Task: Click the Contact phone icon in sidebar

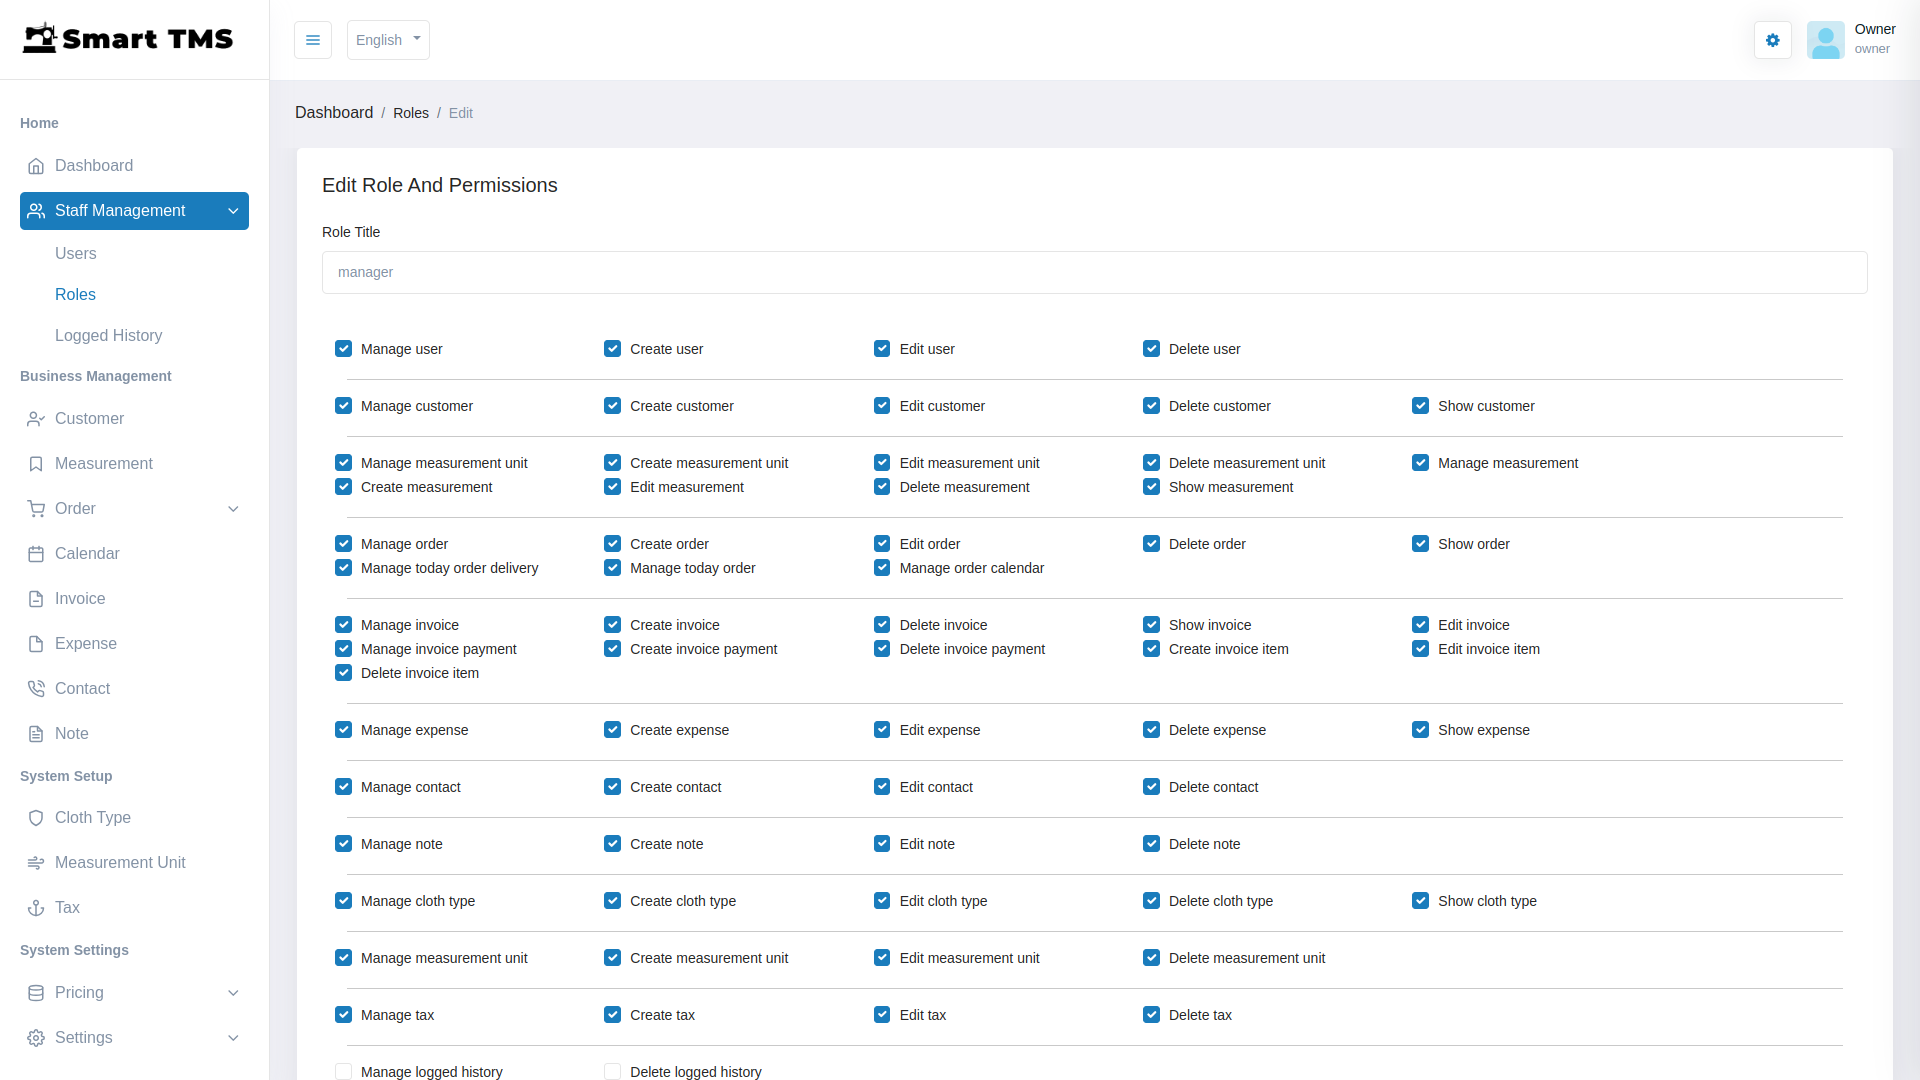Action: 36,689
